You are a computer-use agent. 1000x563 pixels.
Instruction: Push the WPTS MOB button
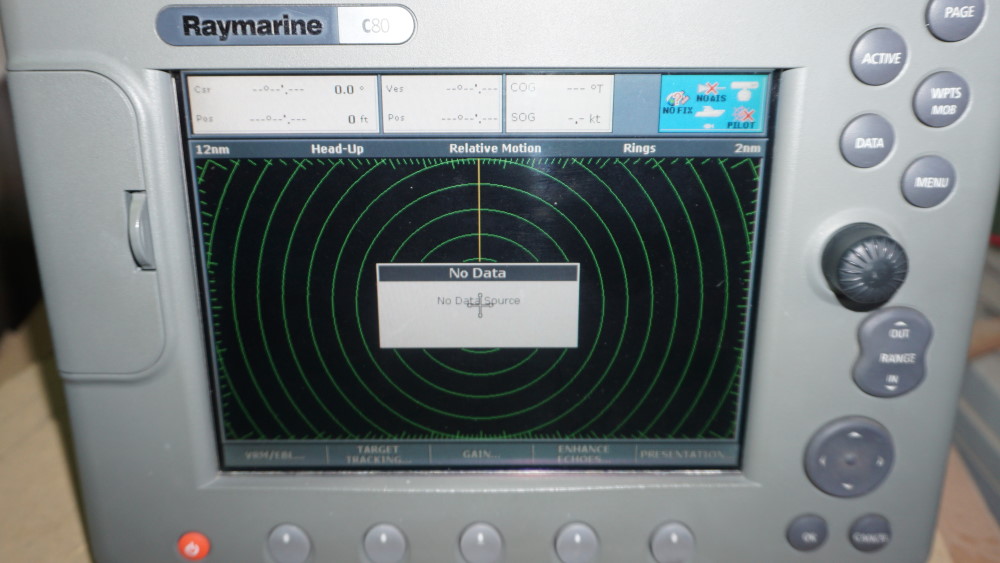tap(942, 101)
